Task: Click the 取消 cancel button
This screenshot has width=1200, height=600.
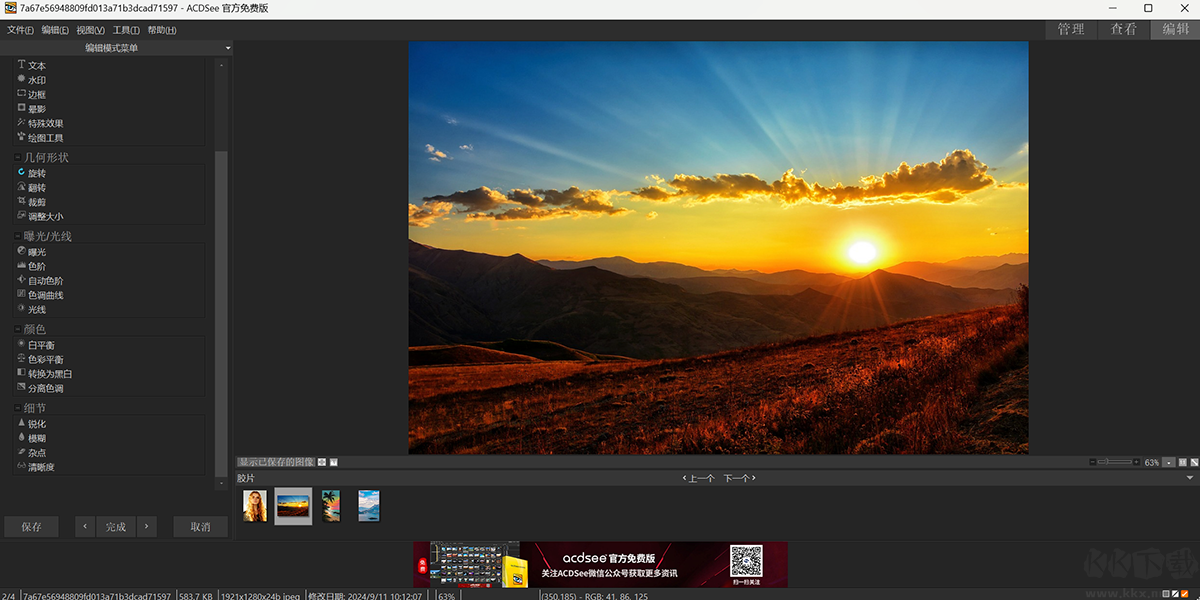Action: tap(200, 527)
